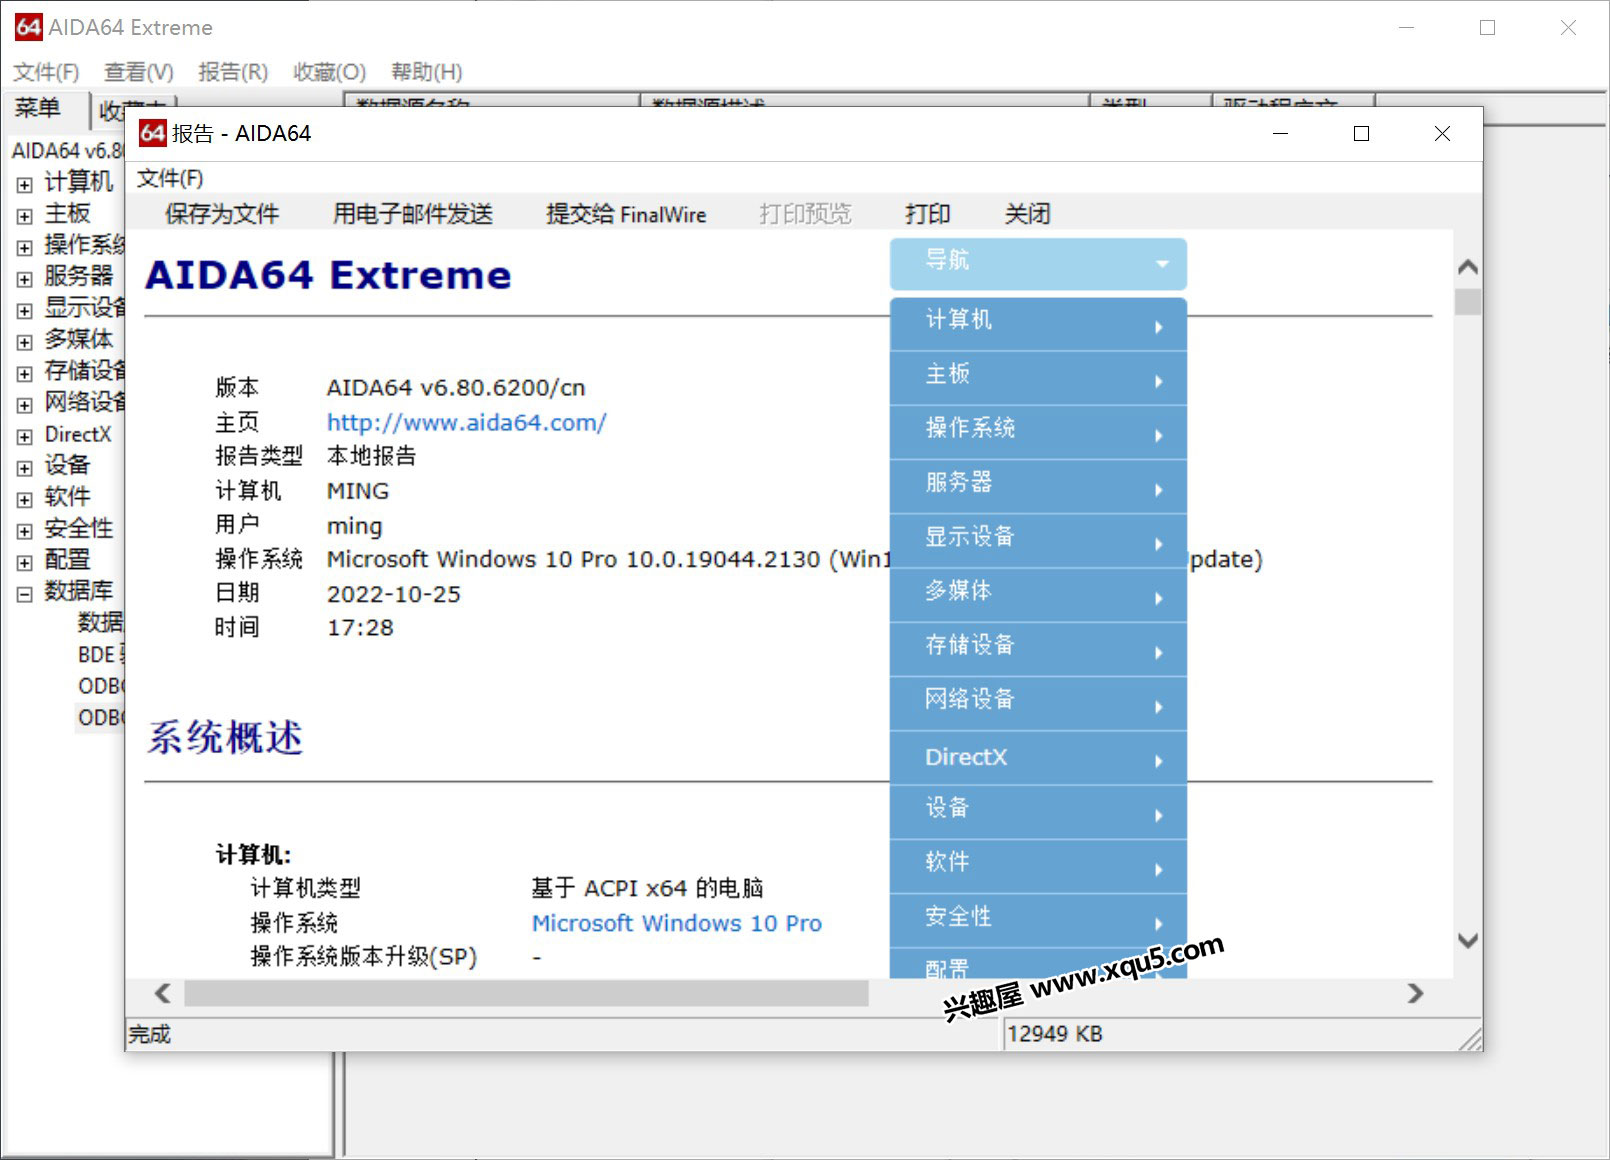Click 打印 button in report toolbar
Screen dimensions: 1610x1160
point(927,213)
